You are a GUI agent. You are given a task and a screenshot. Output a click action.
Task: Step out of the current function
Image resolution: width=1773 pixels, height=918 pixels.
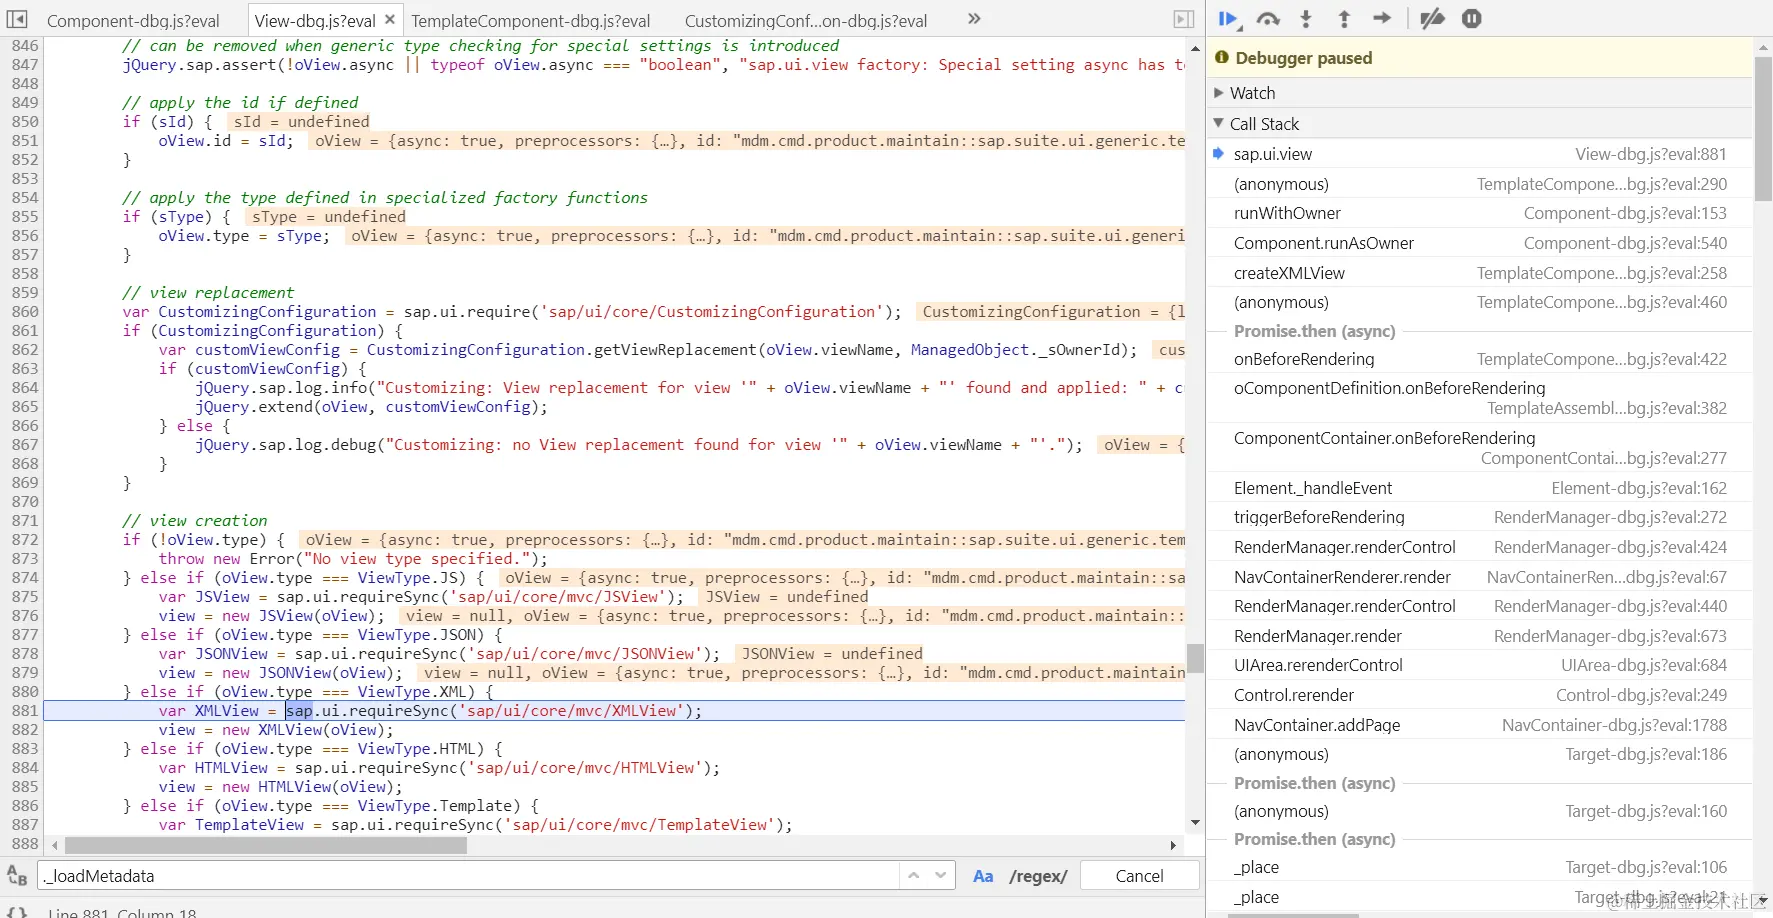coord(1344,19)
